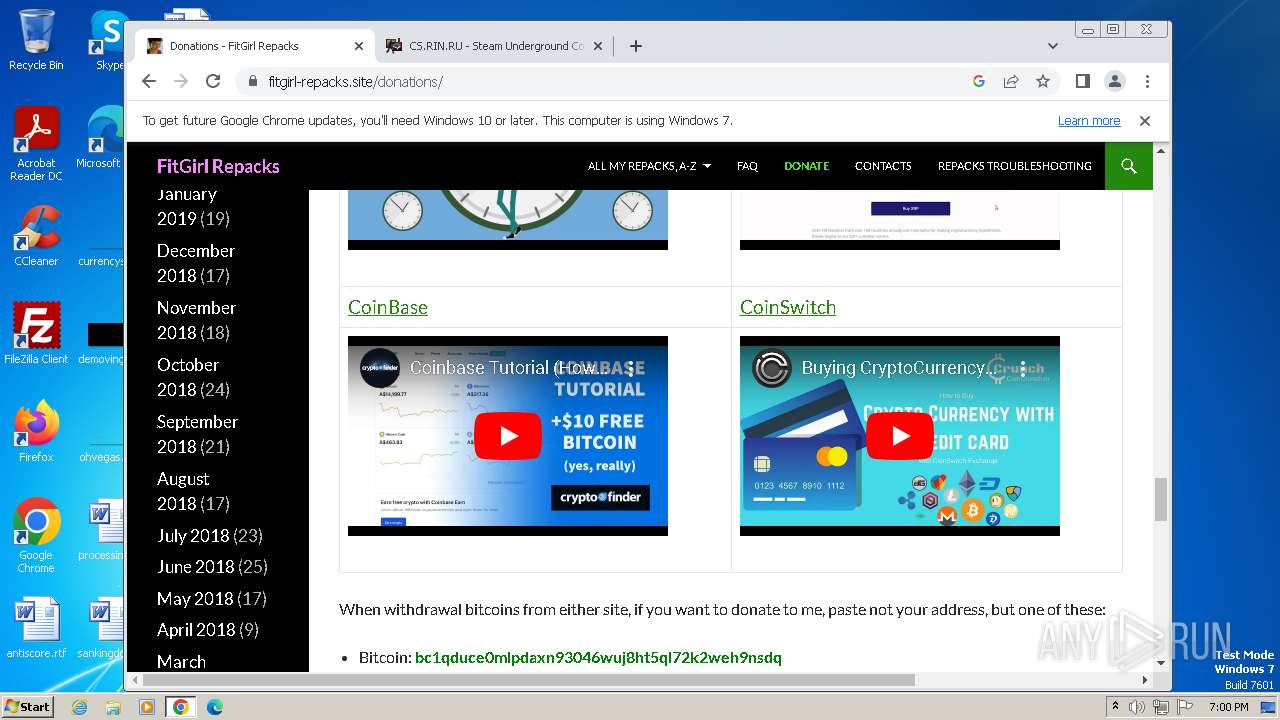The image size is (1280, 720).
Task: Open Internet Explorer from taskbar
Action: 80,707
